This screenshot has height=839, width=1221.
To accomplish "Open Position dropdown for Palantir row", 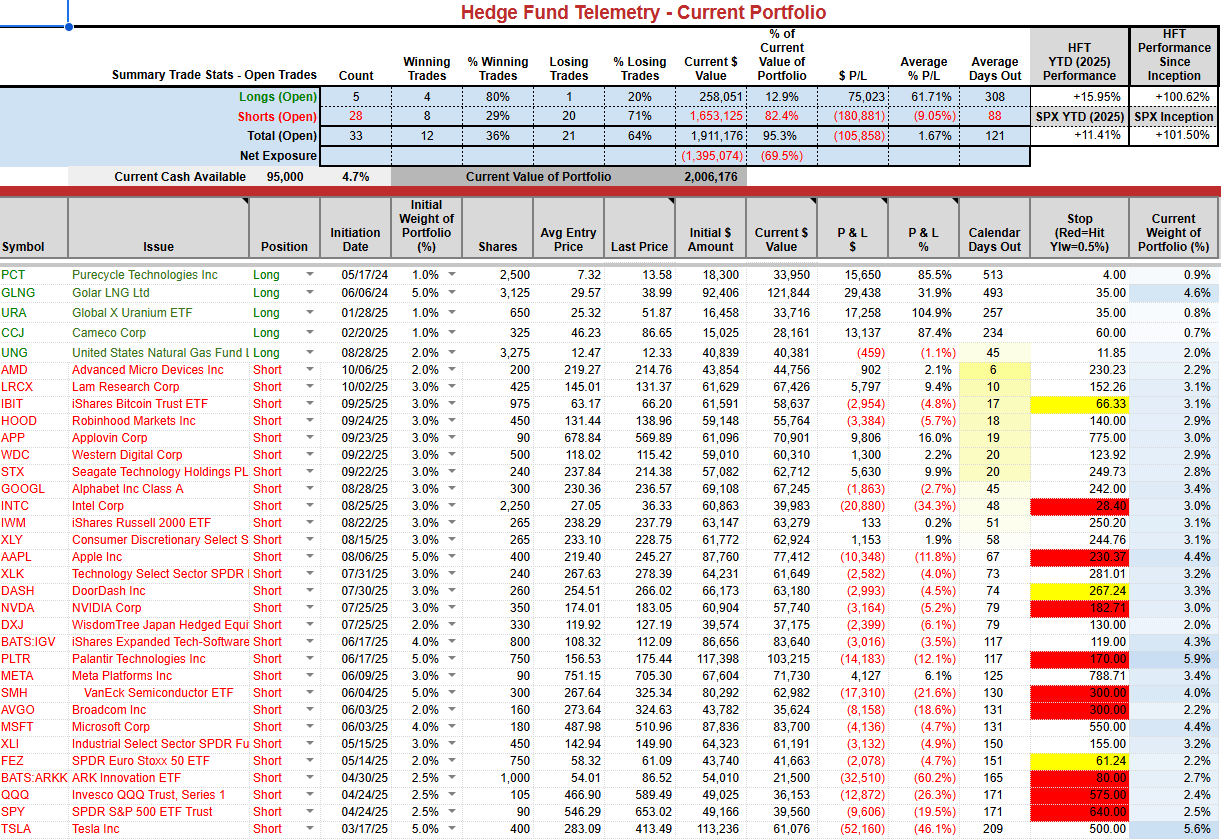I will click(x=309, y=659).
